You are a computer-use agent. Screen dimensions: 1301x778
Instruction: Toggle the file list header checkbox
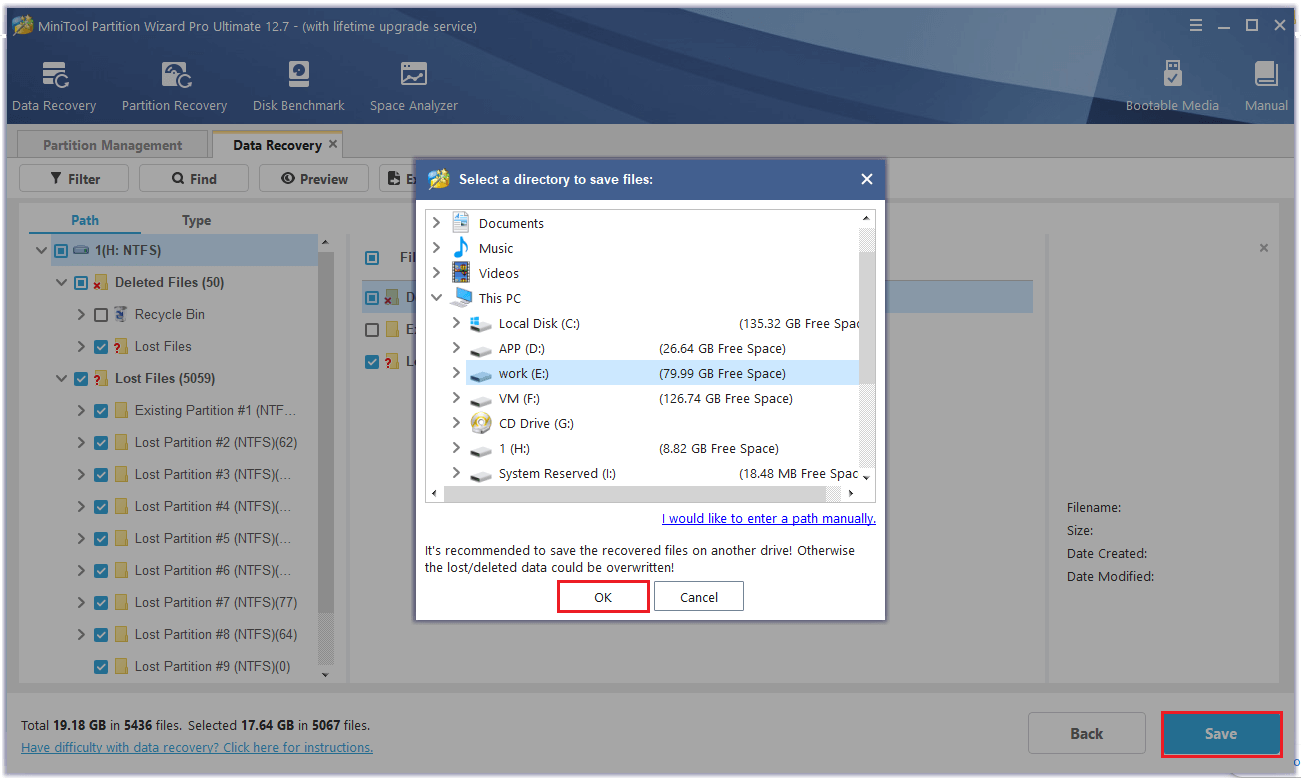click(x=372, y=258)
